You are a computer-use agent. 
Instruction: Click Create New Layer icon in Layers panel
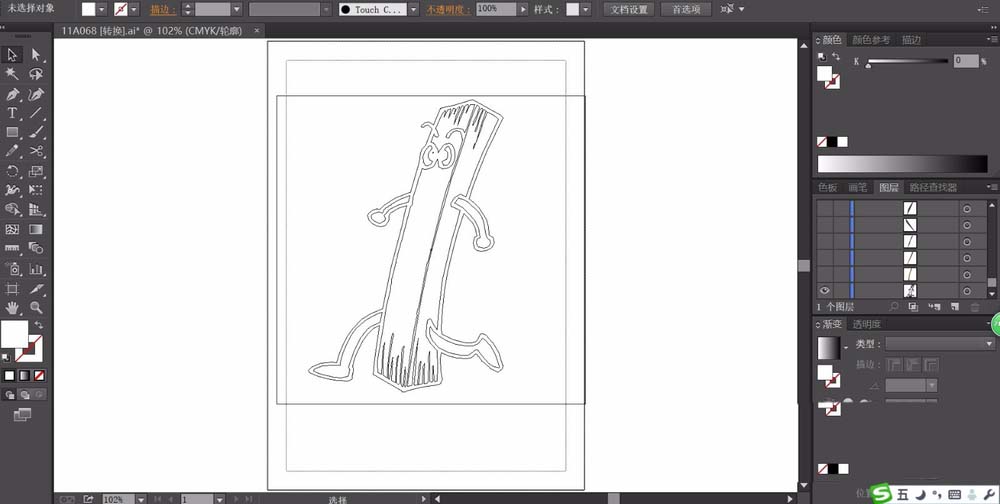(955, 307)
